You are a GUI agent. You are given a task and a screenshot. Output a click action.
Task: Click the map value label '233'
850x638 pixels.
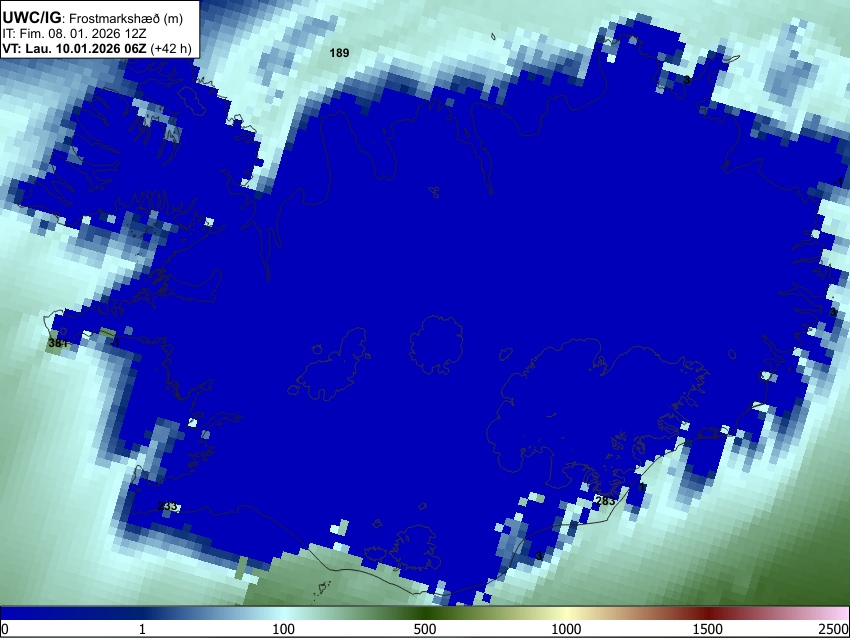[x=168, y=506]
